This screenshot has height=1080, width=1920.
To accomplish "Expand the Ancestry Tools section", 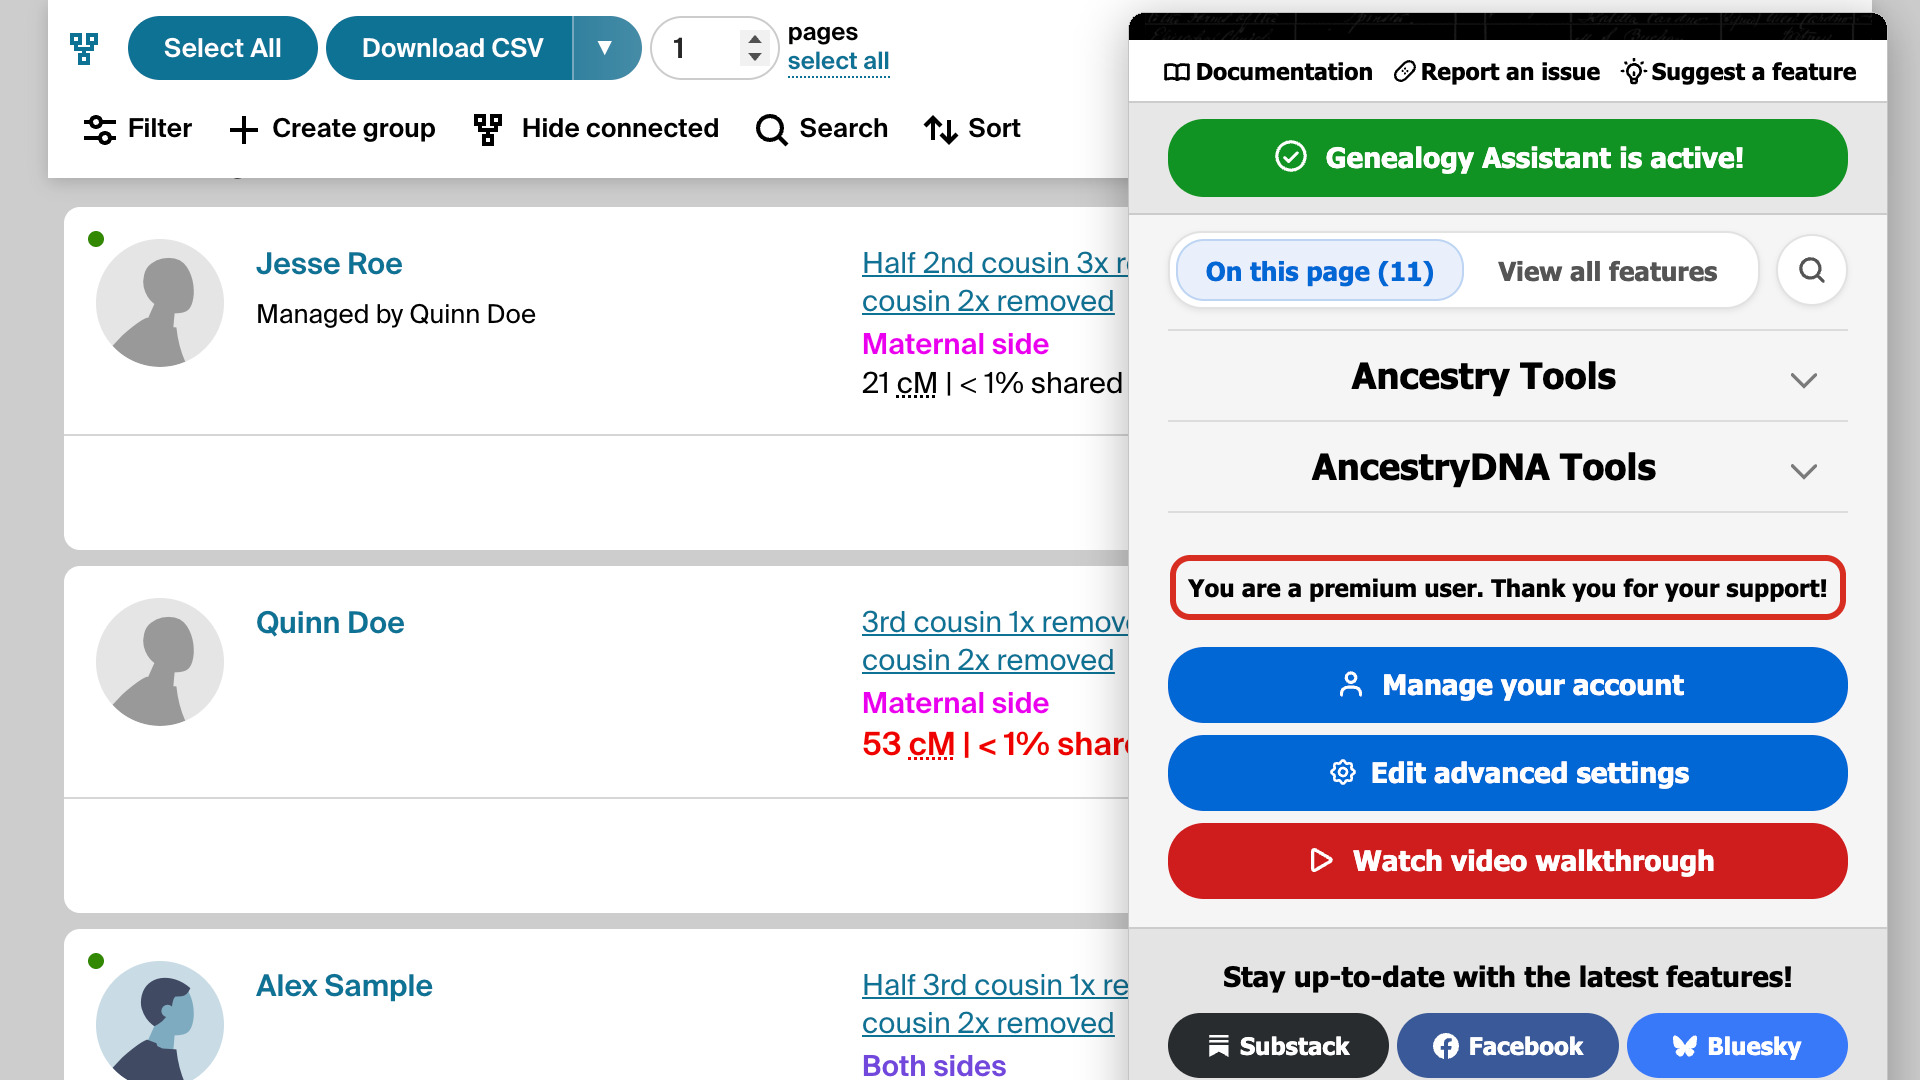I will 1508,377.
